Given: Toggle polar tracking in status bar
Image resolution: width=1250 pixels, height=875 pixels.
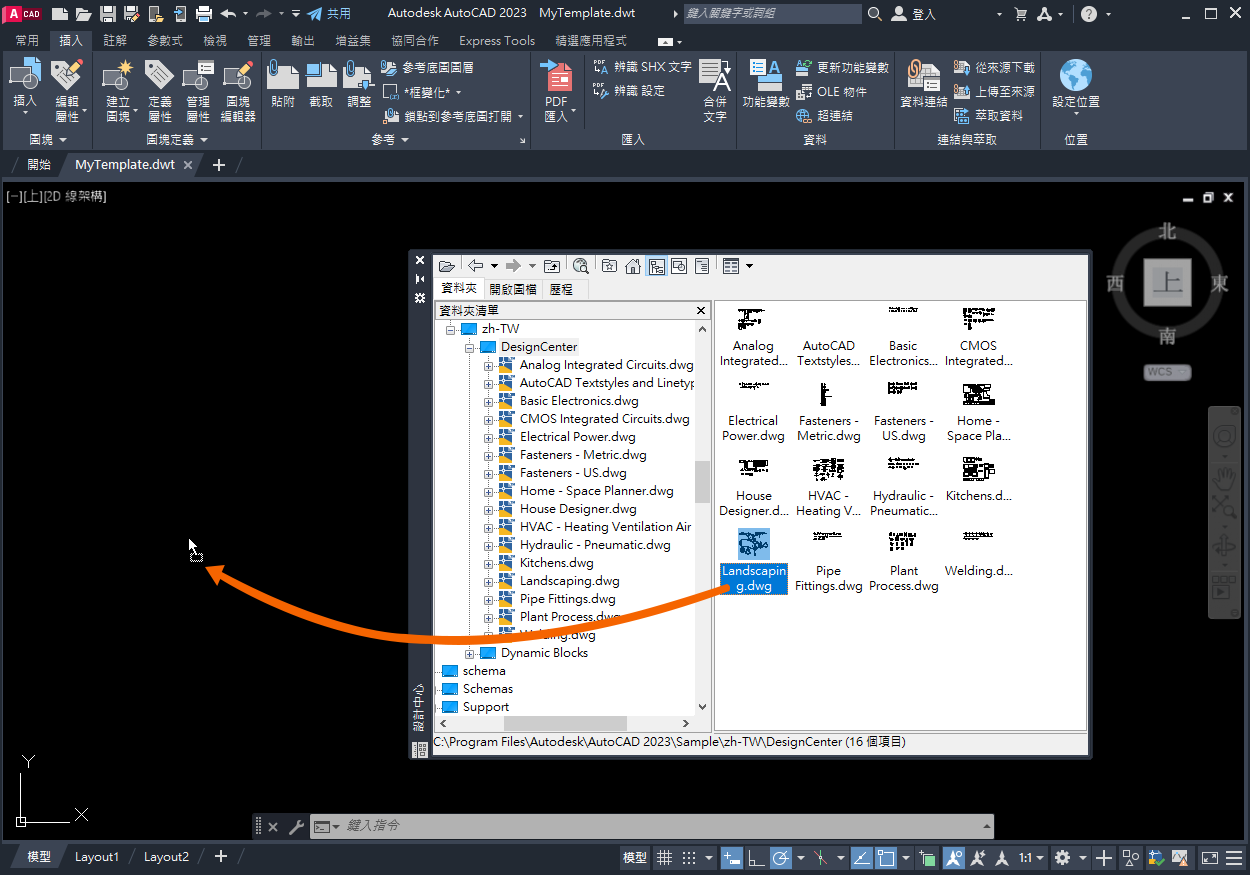Looking at the screenshot, I should (780, 858).
